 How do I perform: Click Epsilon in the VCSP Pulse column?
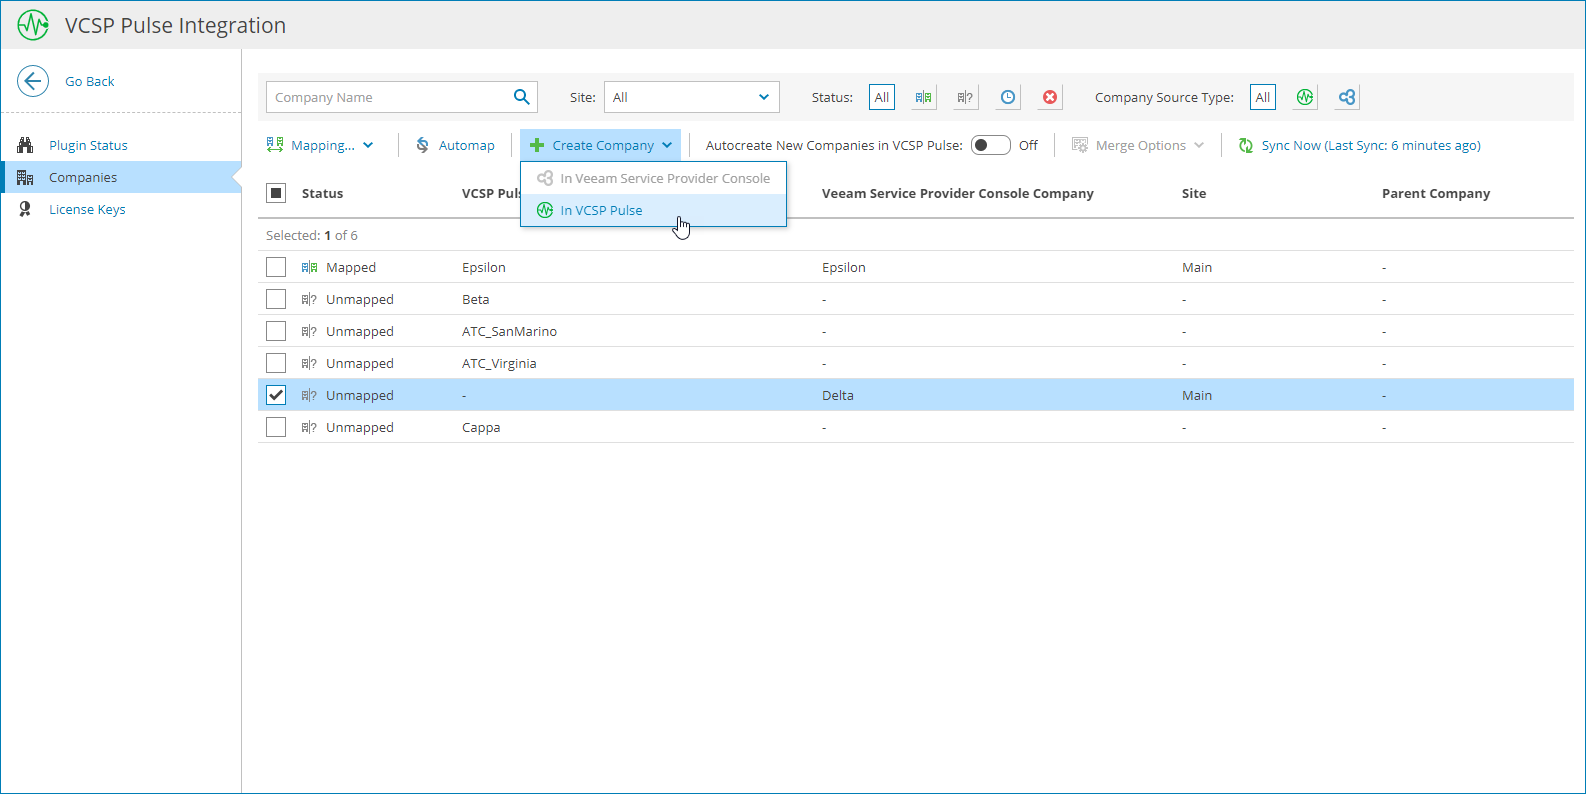(x=484, y=267)
